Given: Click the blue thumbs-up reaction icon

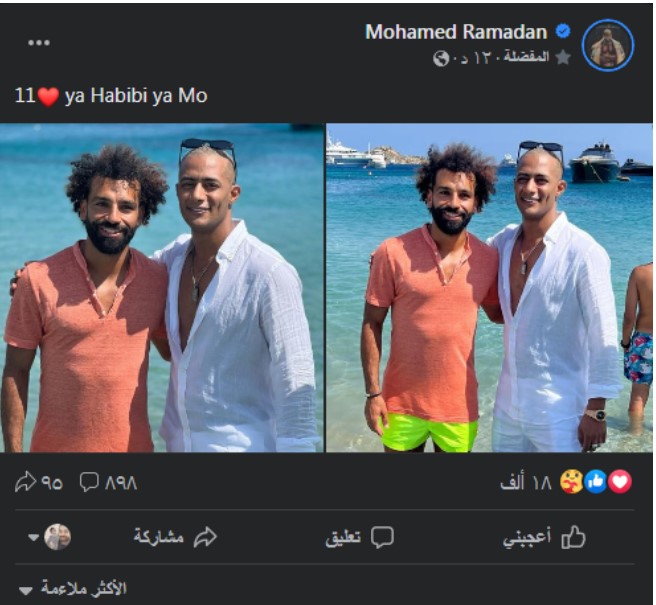Looking at the screenshot, I should click(x=596, y=482).
